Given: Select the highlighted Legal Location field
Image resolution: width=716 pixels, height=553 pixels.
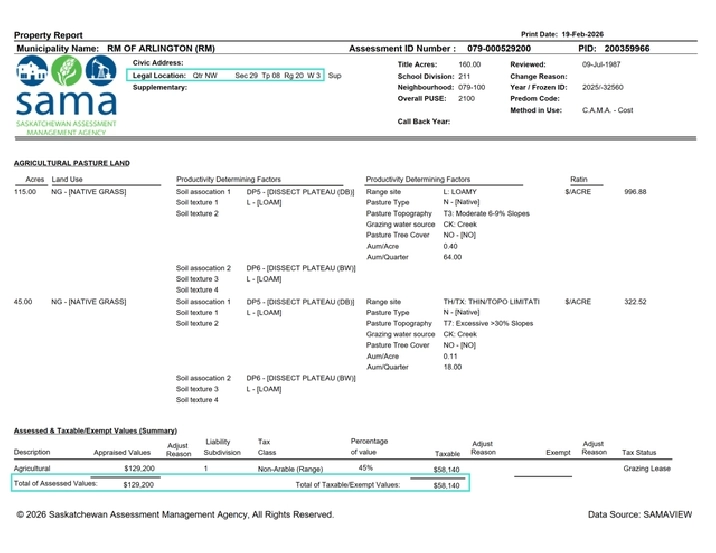Looking at the screenshot, I should (x=227, y=75).
